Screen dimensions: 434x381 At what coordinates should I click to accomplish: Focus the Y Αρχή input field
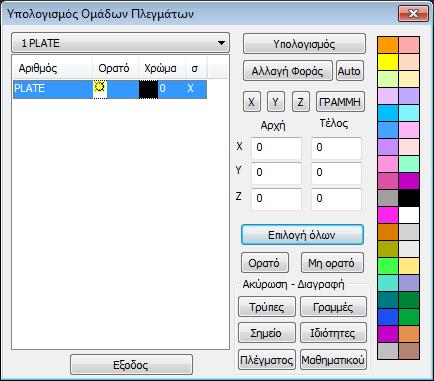point(276,173)
